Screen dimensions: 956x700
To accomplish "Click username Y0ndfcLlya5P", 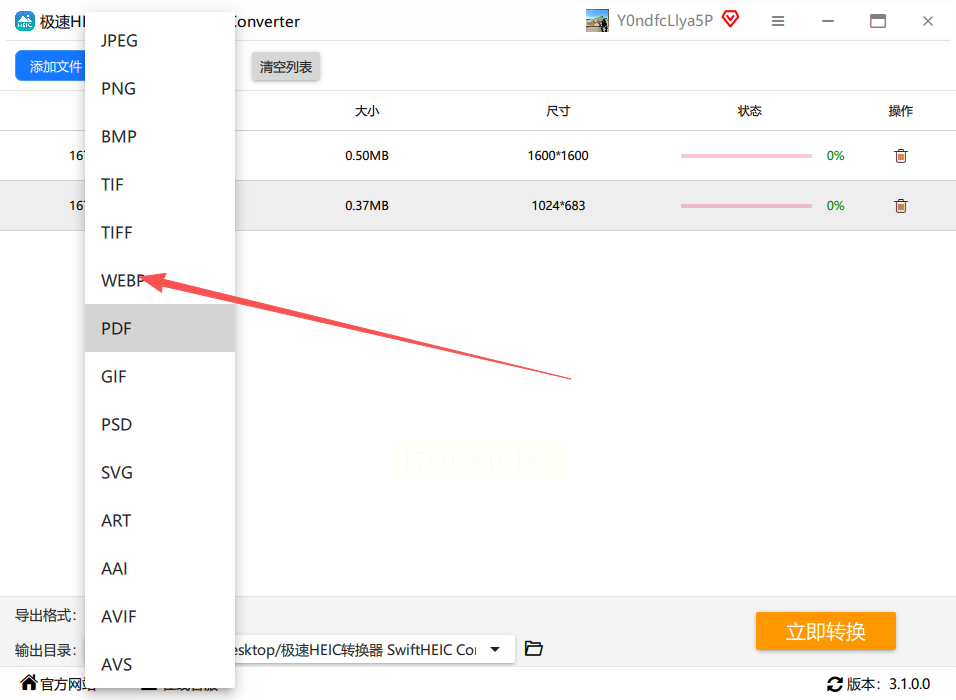I will 665,21.
